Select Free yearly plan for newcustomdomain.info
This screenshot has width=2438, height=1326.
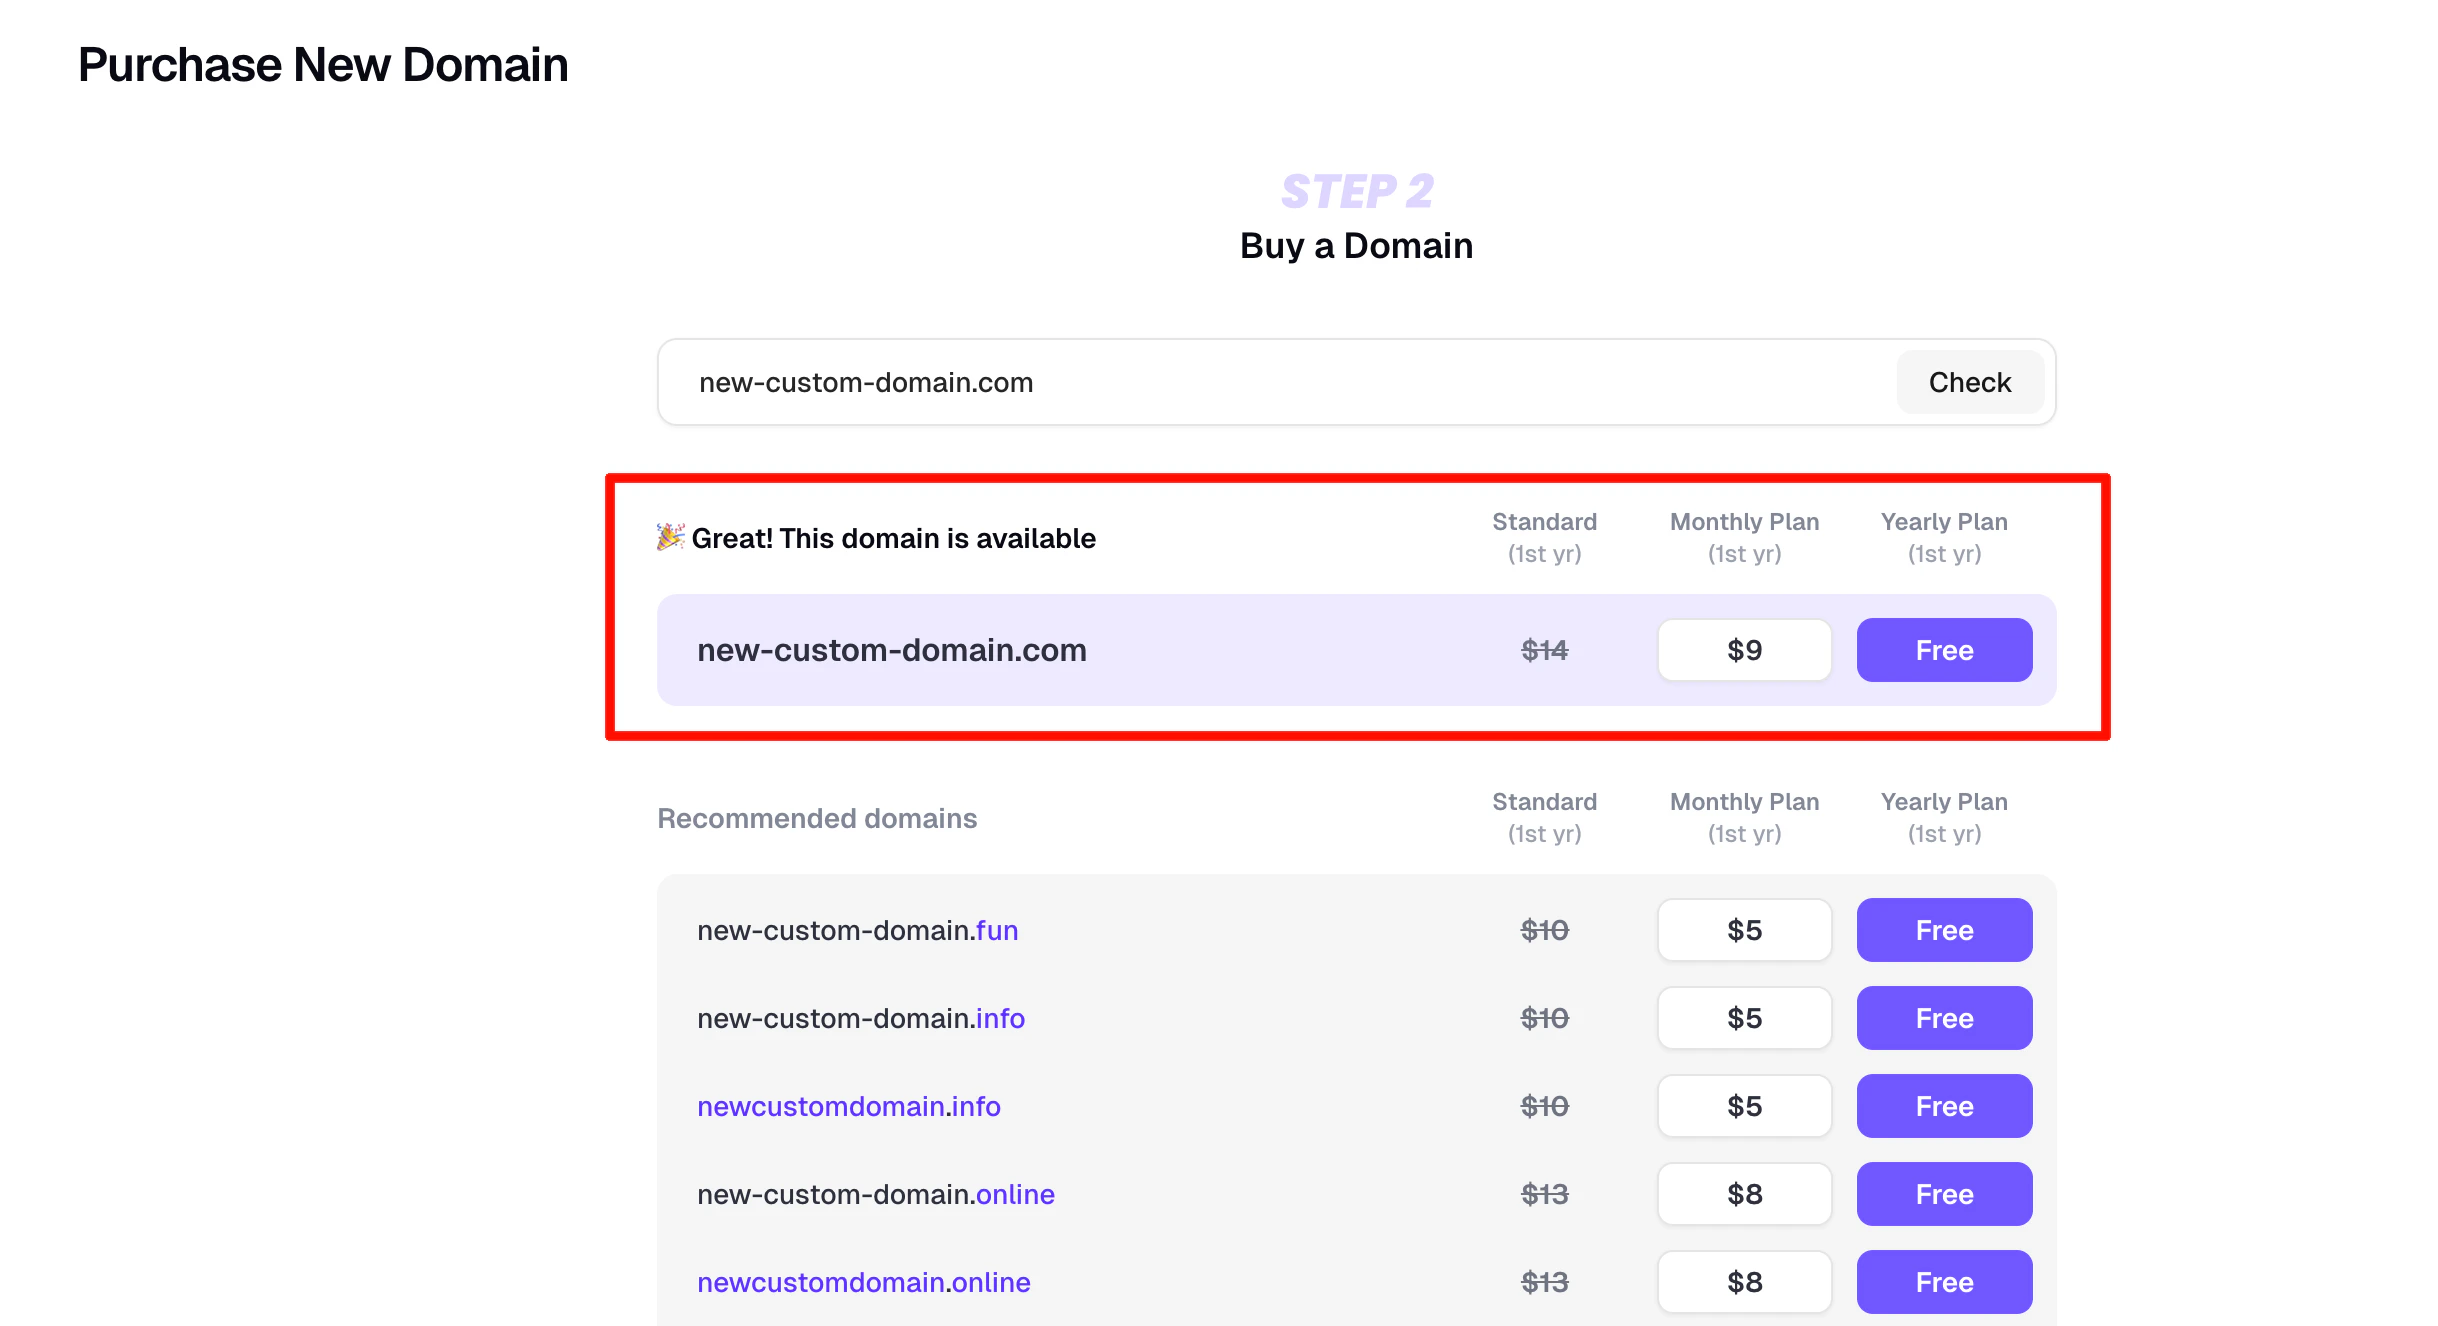pyautogui.click(x=1943, y=1106)
